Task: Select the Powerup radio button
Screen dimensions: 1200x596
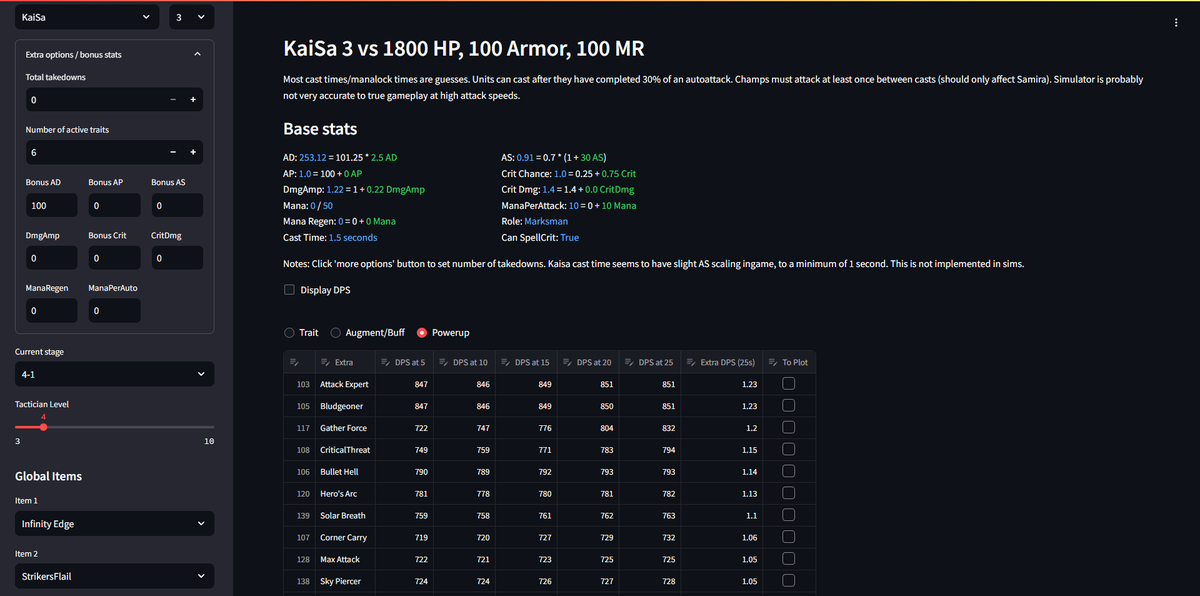Action: point(422,333)
